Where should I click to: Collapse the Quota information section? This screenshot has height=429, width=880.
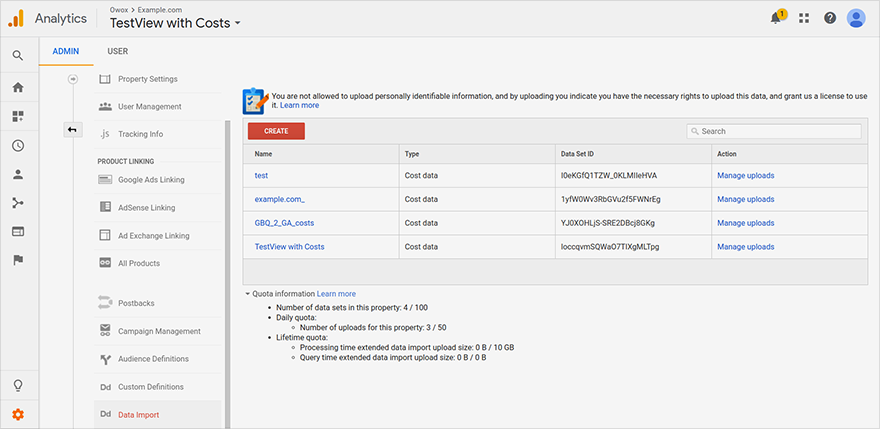(247, 294)
